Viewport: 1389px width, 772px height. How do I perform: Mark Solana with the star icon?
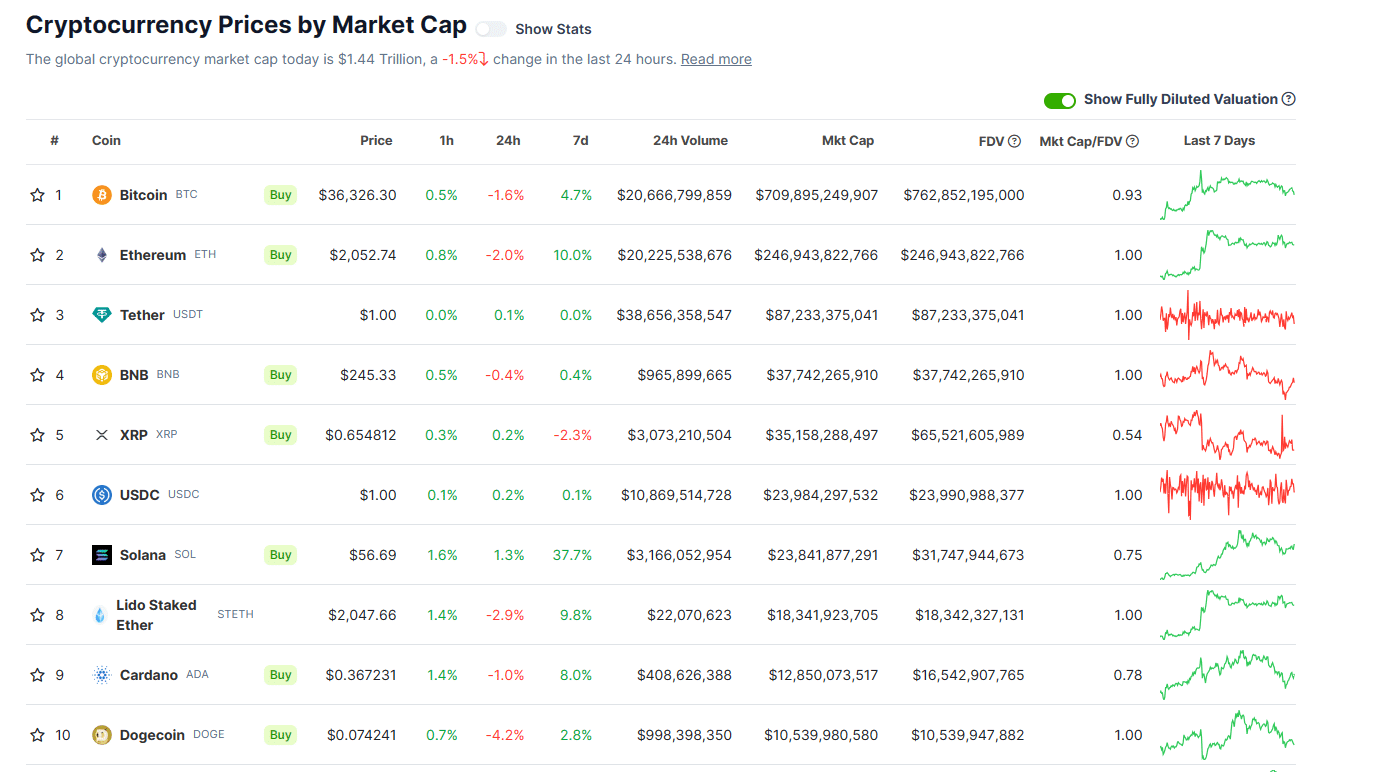point(37,555)
